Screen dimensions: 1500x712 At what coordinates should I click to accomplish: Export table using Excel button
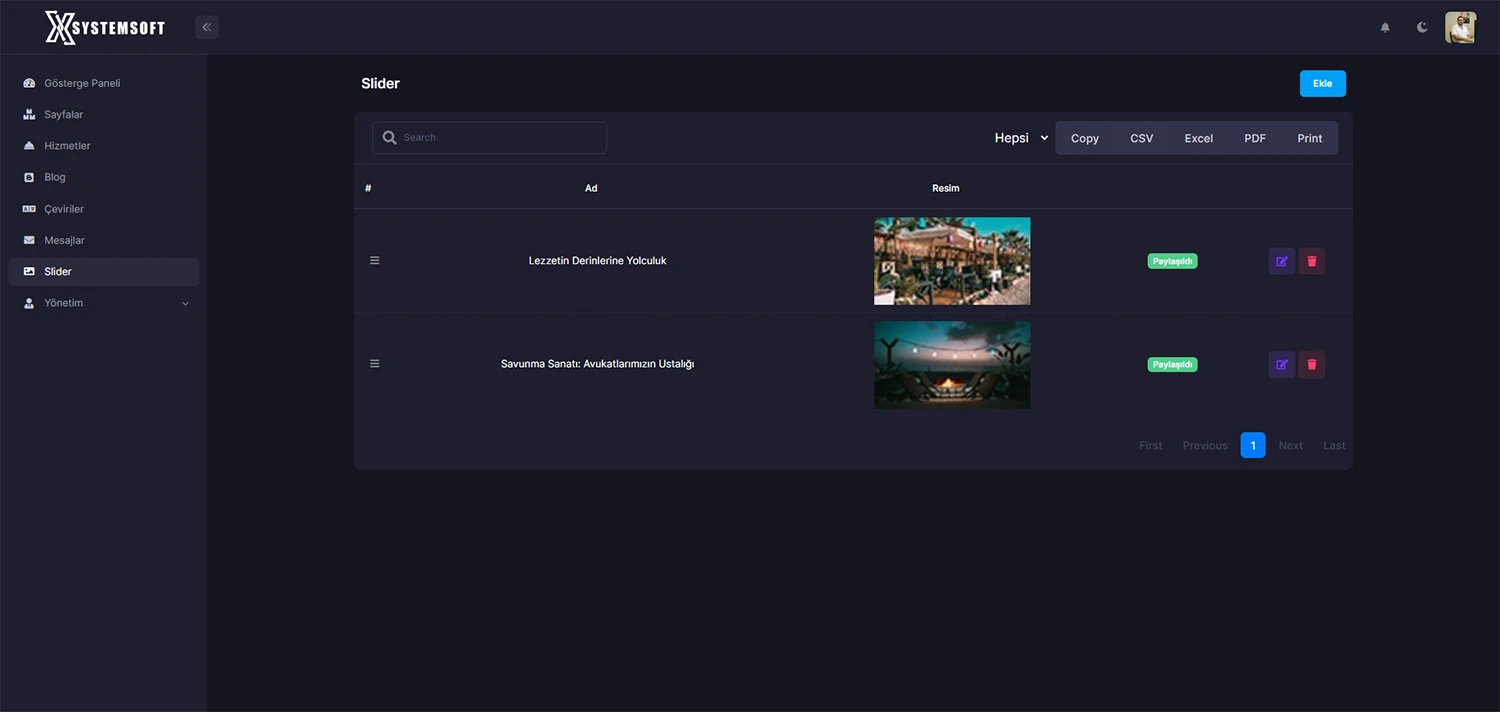coord(1198,138)
